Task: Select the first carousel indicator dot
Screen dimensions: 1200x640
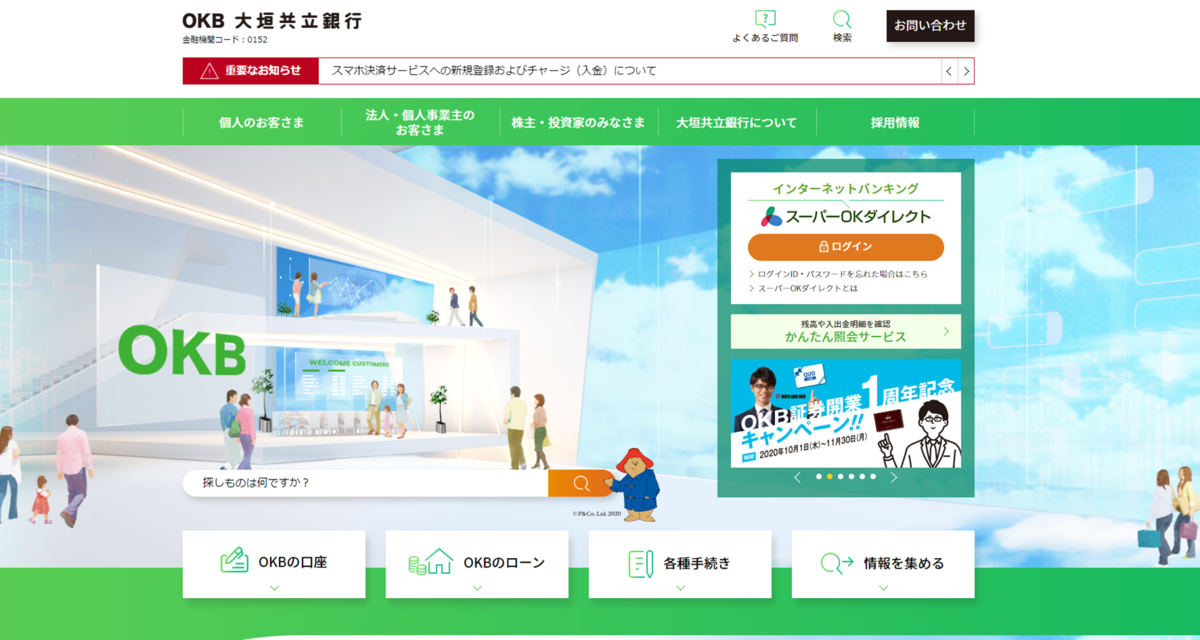Action: tap(819, 477)
